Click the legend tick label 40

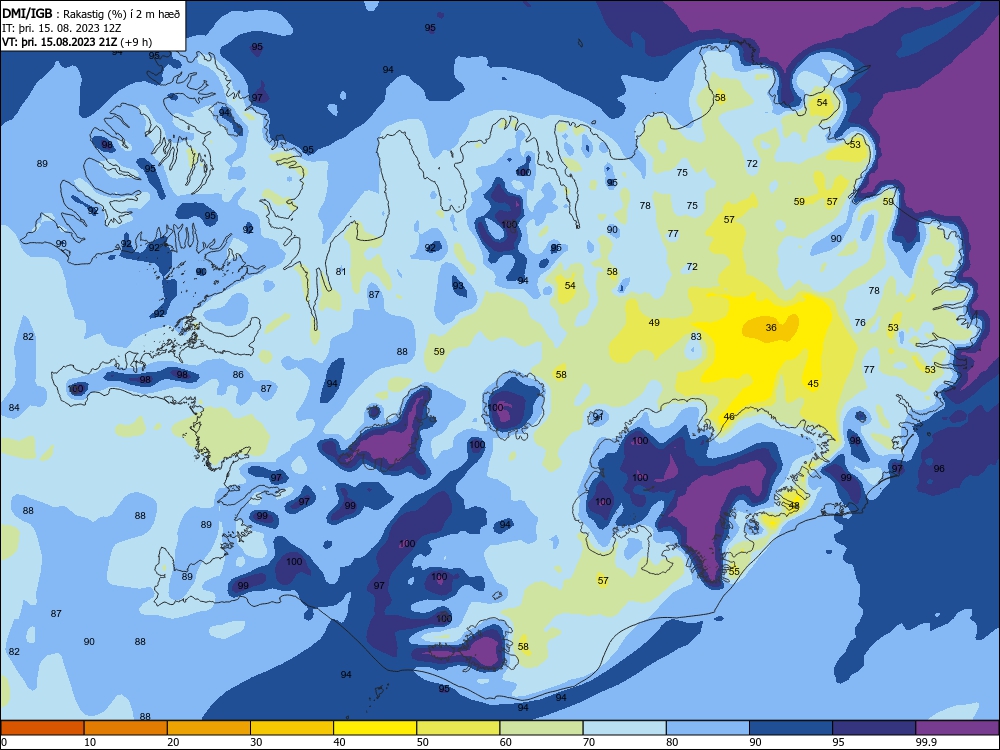tap(340, 742)
